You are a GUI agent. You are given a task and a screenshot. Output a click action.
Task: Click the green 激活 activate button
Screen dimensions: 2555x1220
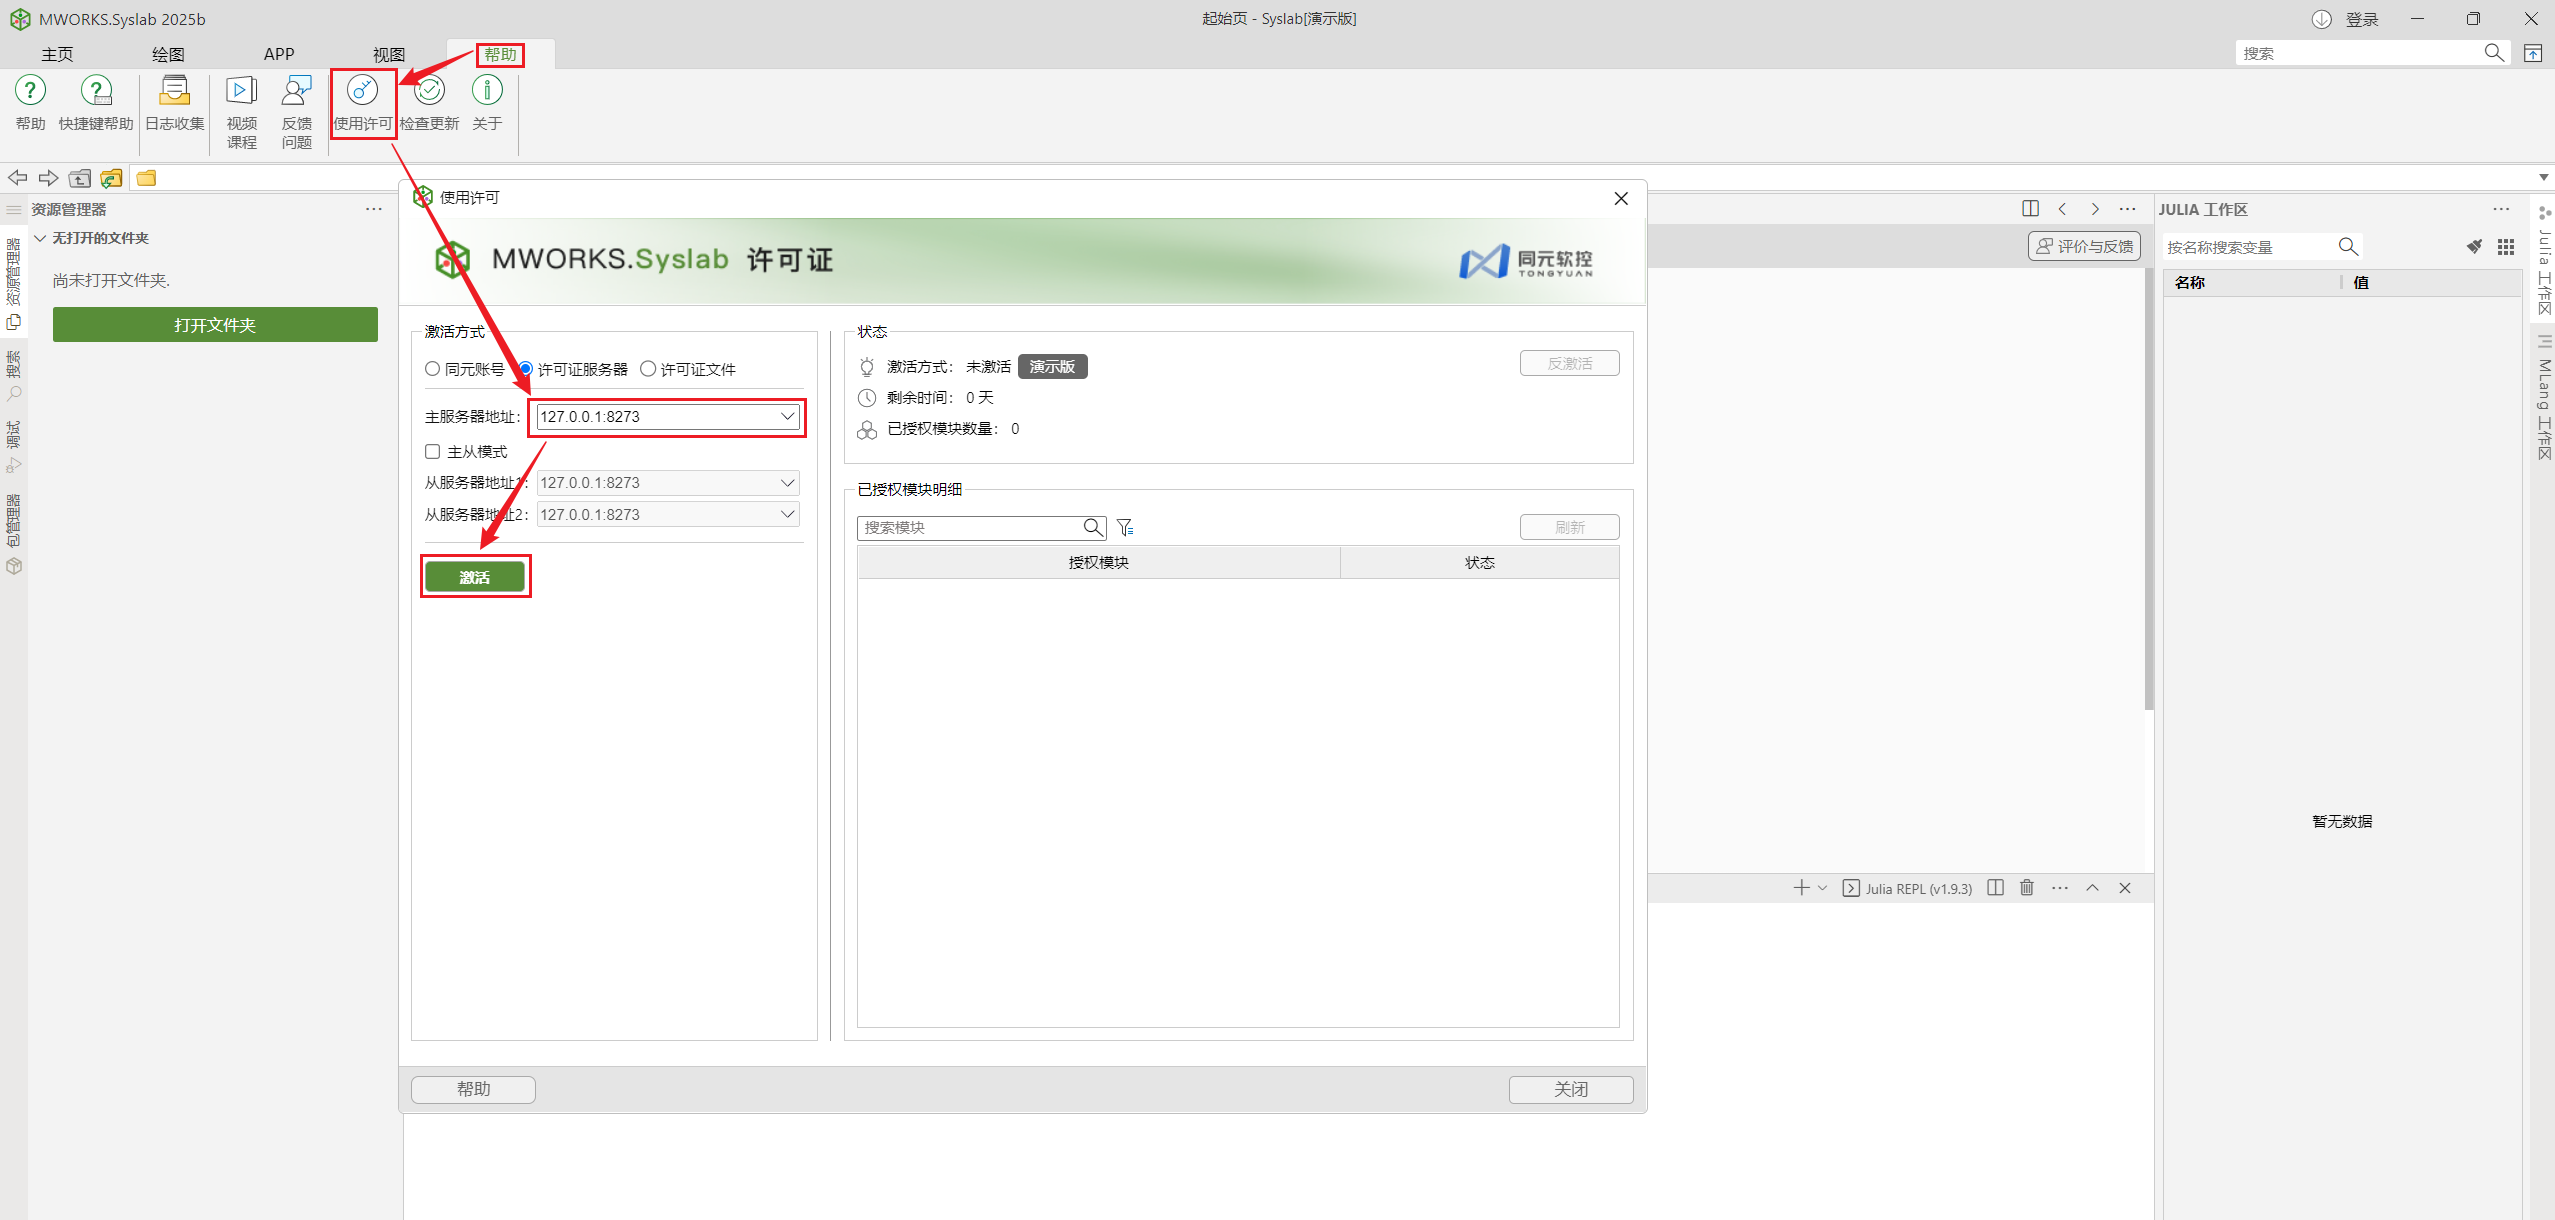pos(474,577)
